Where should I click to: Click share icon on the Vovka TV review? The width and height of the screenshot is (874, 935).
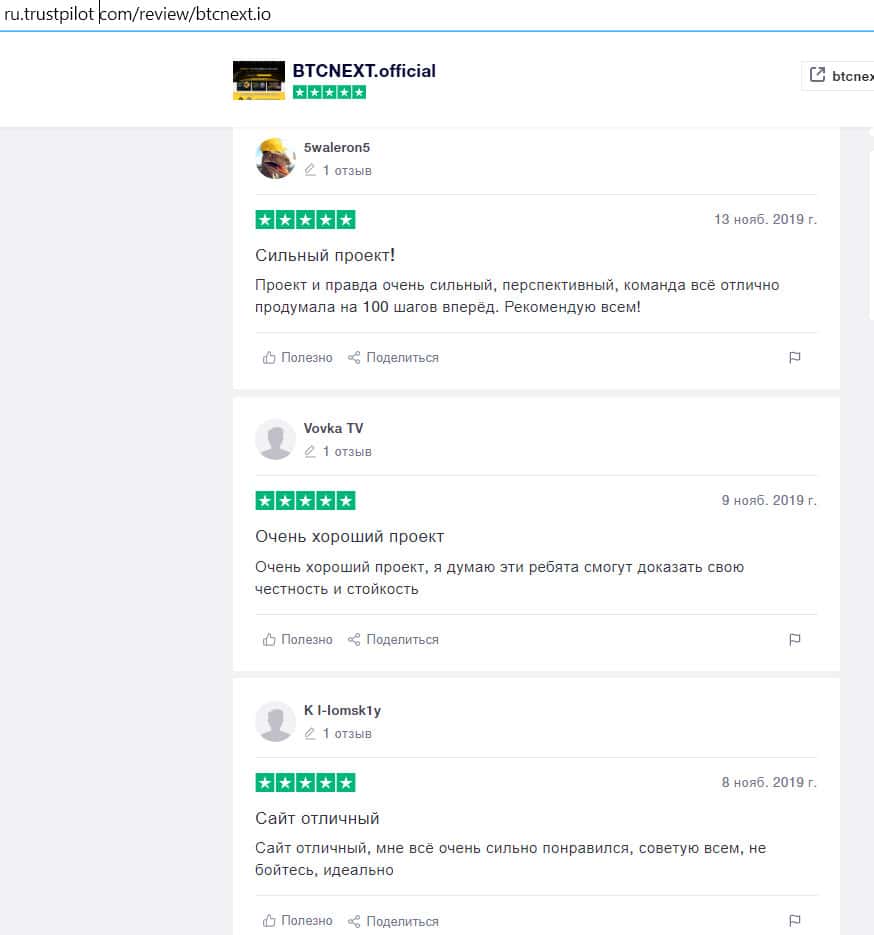tap(354, 640)
